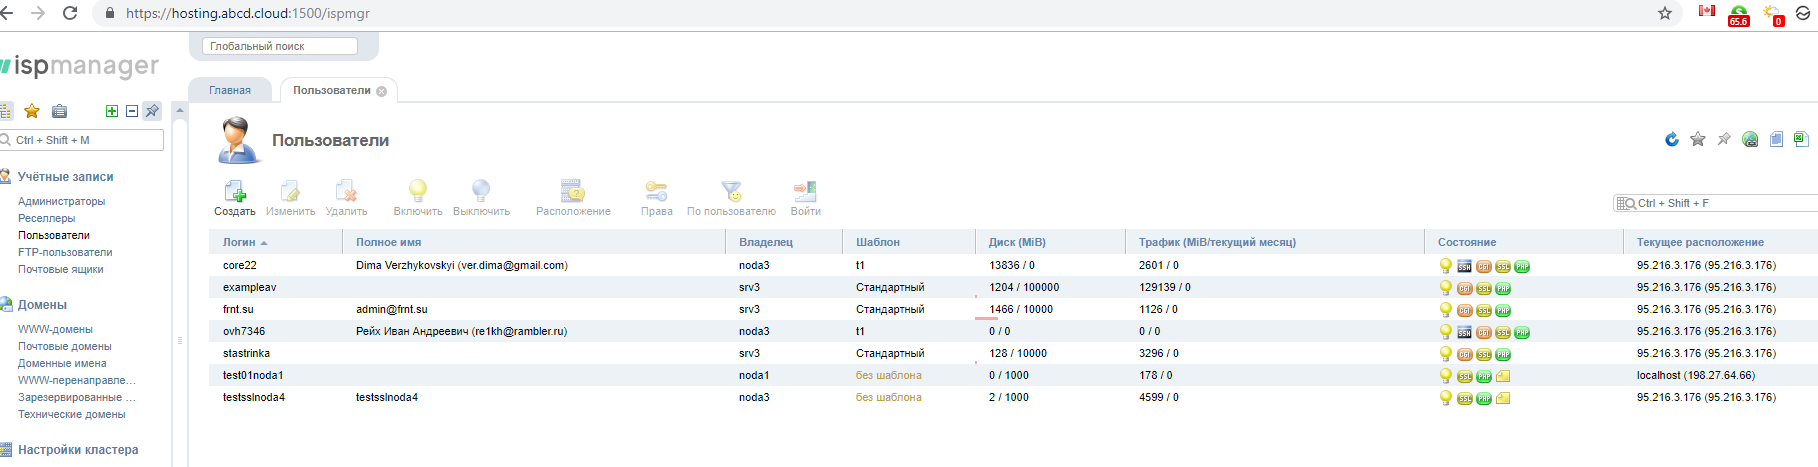This screenshot has height=467, width=1818.
Task: Export the table via the Excel icon
Action: point(1800,140)
